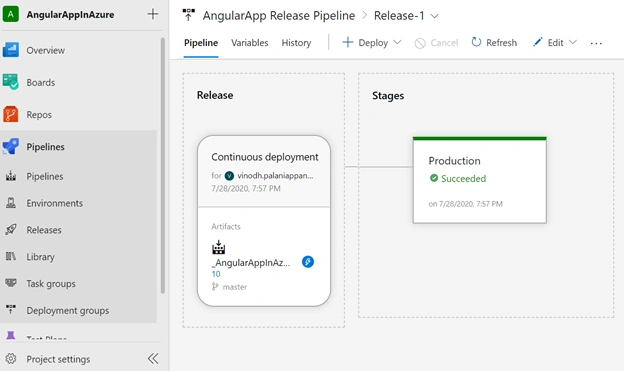Open the Production stage card
624x371 pixels.
point(480,180)
